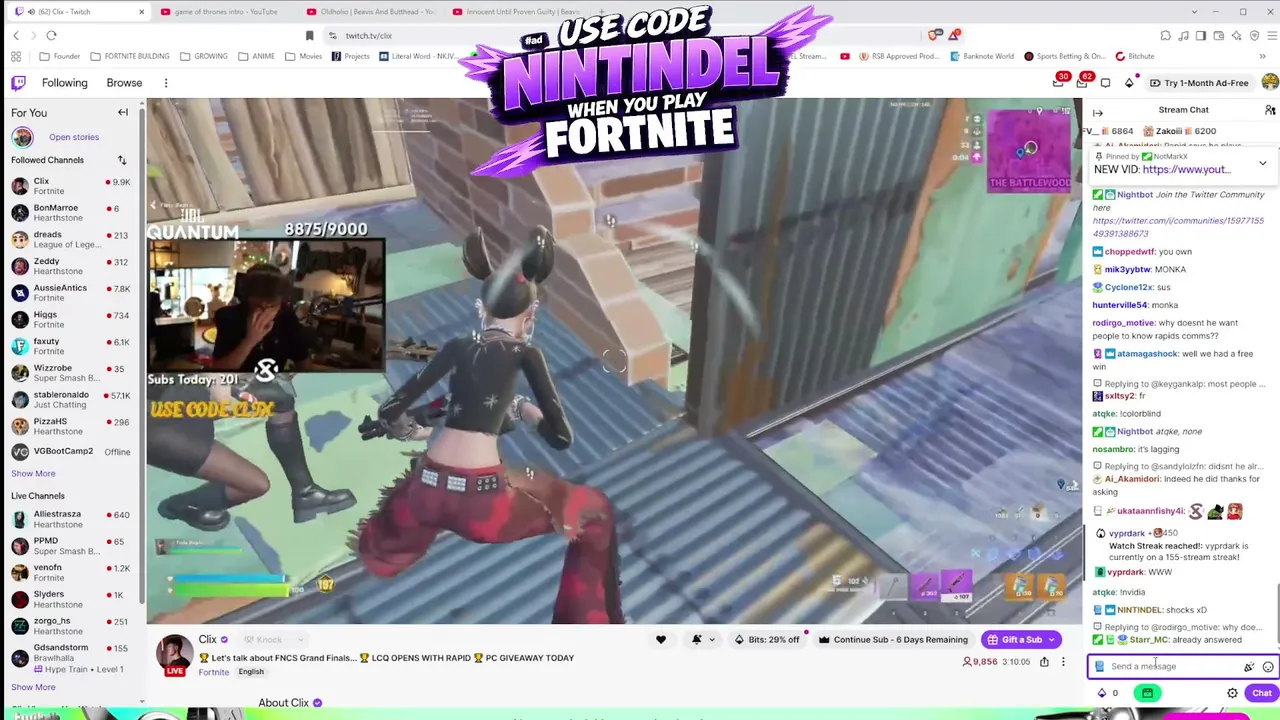Open the Twitch more options menu
The width and height of the screenshot is (1280, 720).
point(166,83)
